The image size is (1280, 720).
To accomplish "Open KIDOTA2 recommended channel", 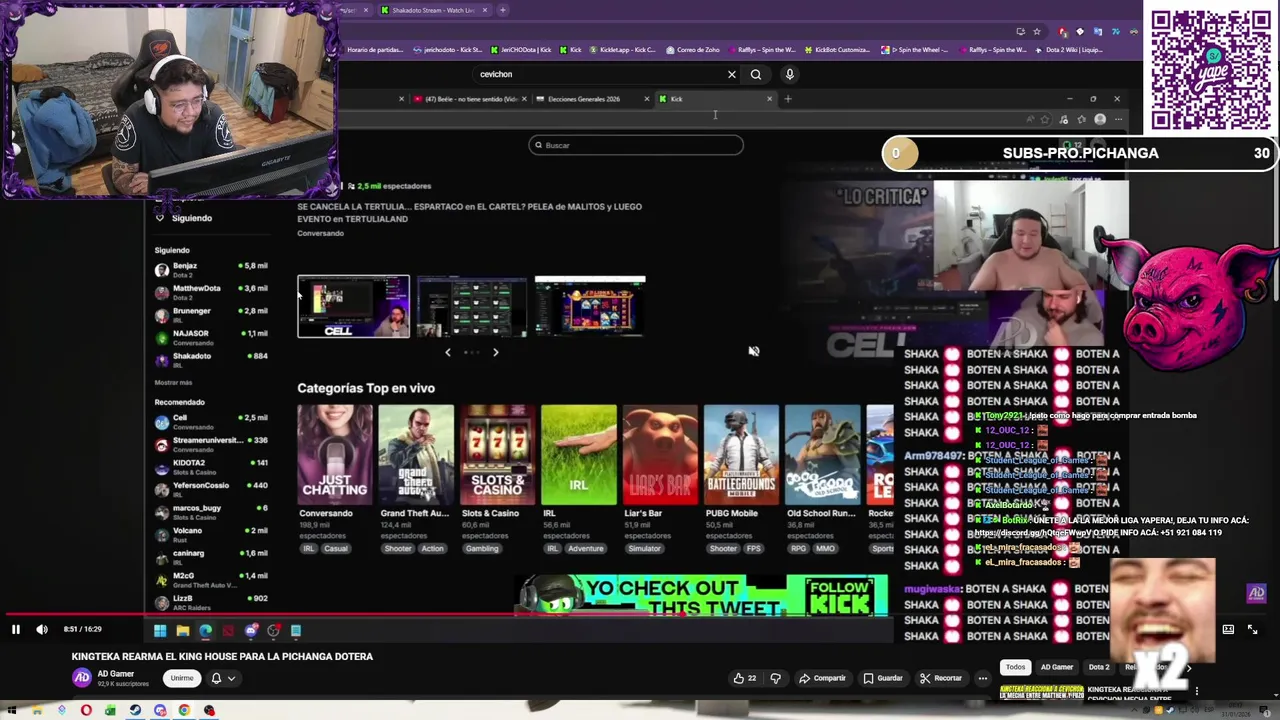I will point(210,466).
